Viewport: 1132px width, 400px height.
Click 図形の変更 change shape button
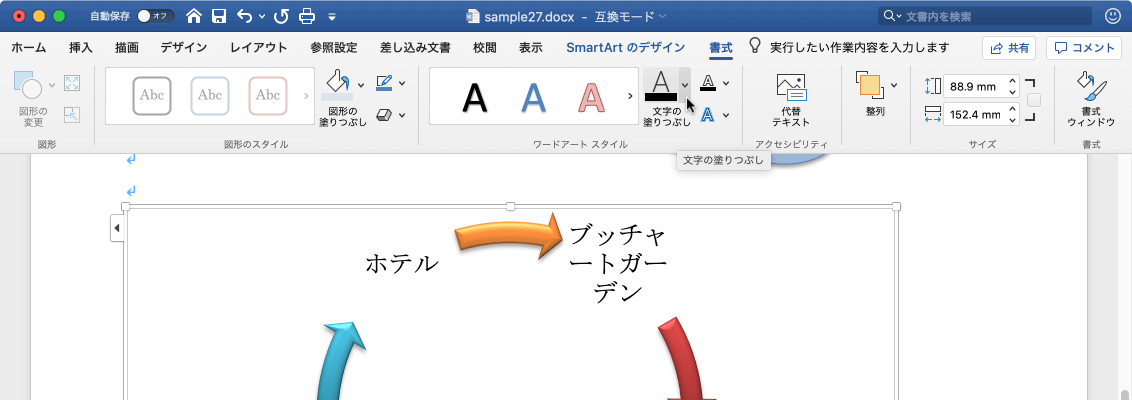pyautogui.click(x=32, y=99)
